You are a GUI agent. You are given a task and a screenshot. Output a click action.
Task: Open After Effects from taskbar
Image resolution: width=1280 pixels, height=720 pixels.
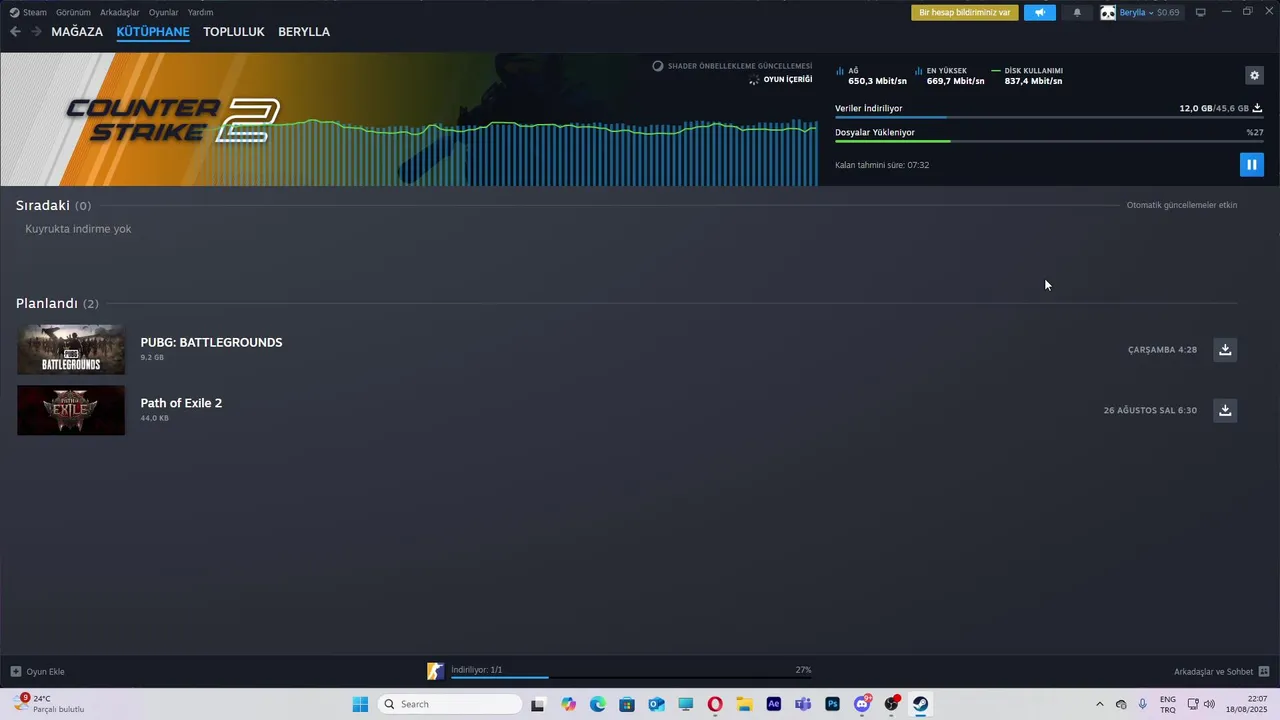[x=773, y=704]
